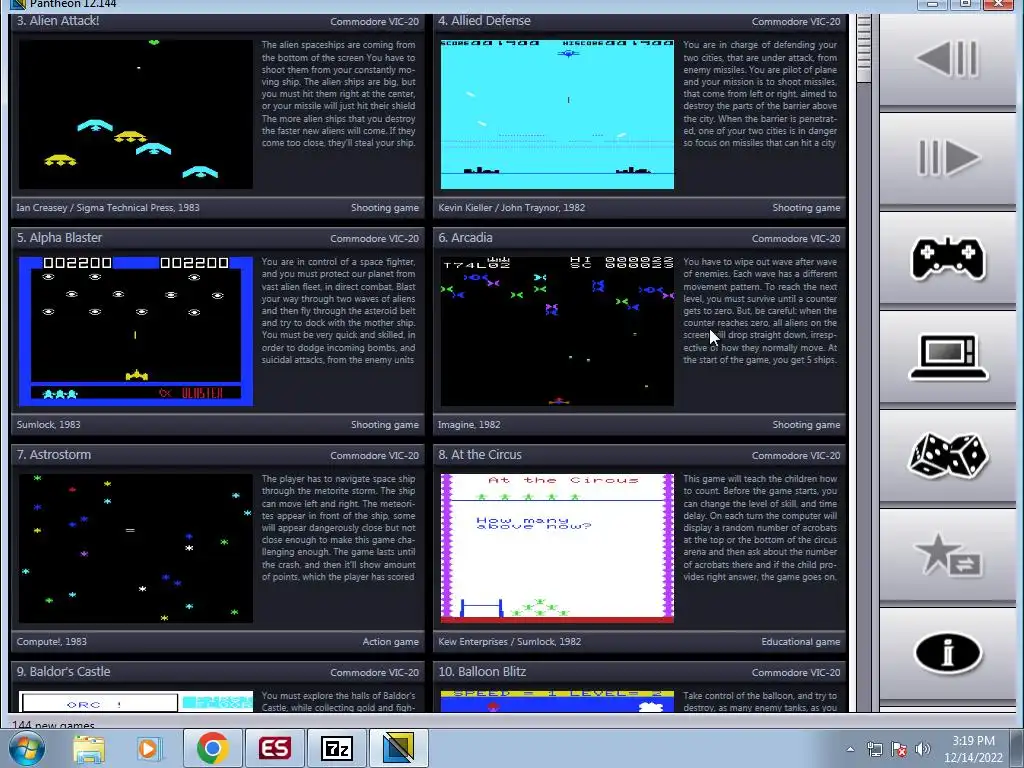Click 'Imagine, 1982' publisher text
Image resolution: width=1024 pixels, height=768 pixels.
click(x=469, y=424)
